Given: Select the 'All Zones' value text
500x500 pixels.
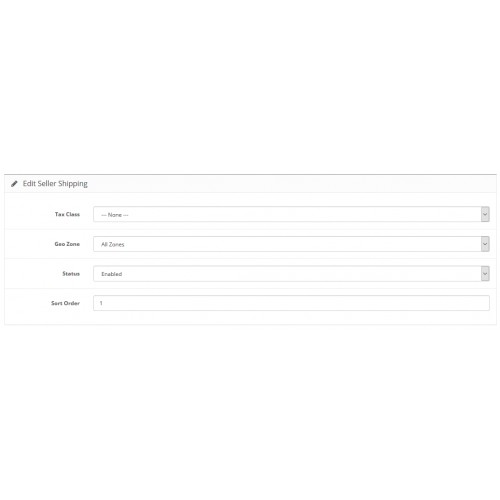Looking at the screenshot, I should coord(113,245).
